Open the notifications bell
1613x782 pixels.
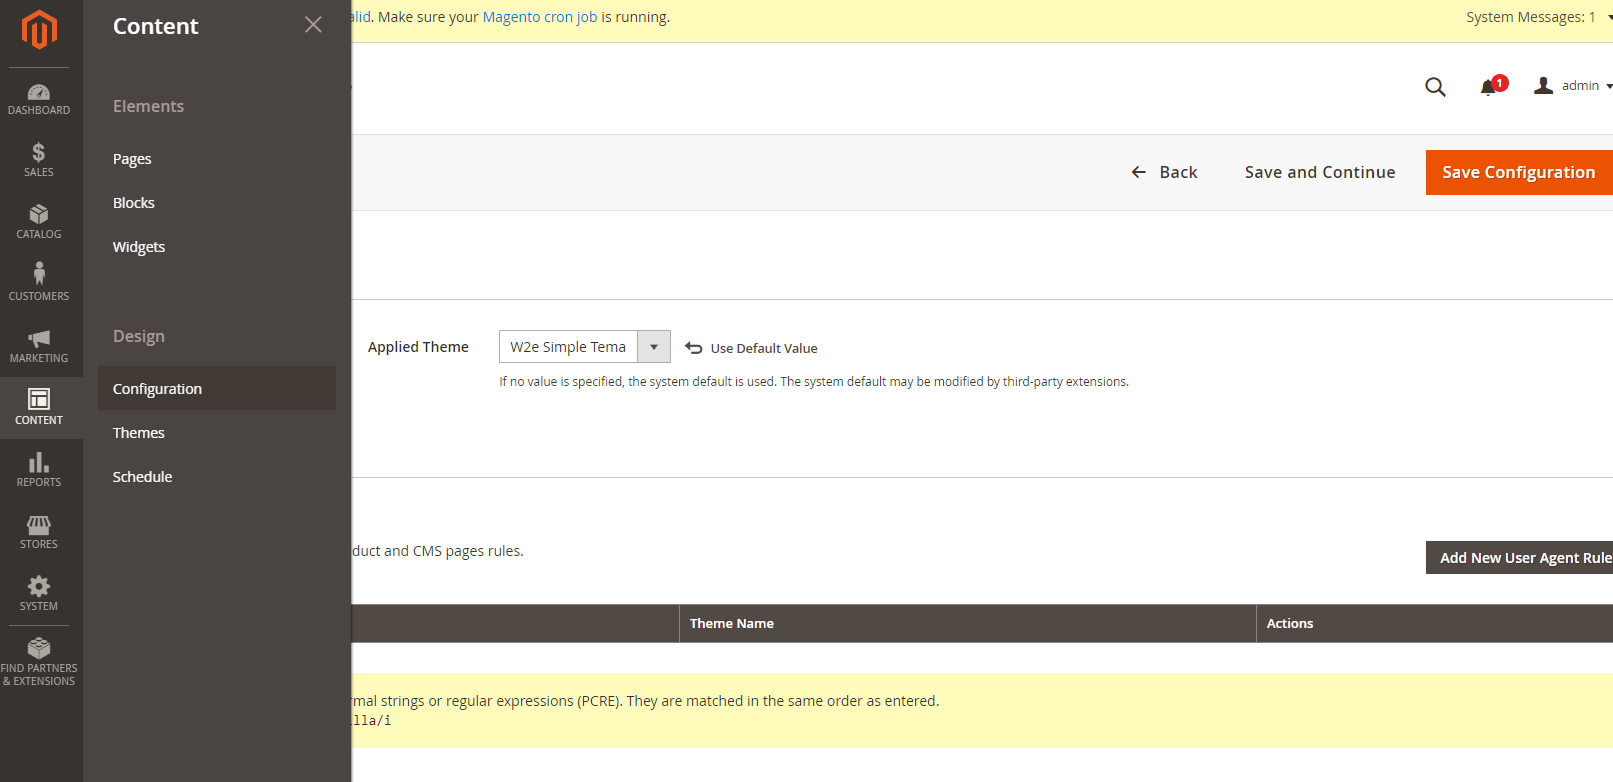pyautogui.click(x=1489, y=87)
